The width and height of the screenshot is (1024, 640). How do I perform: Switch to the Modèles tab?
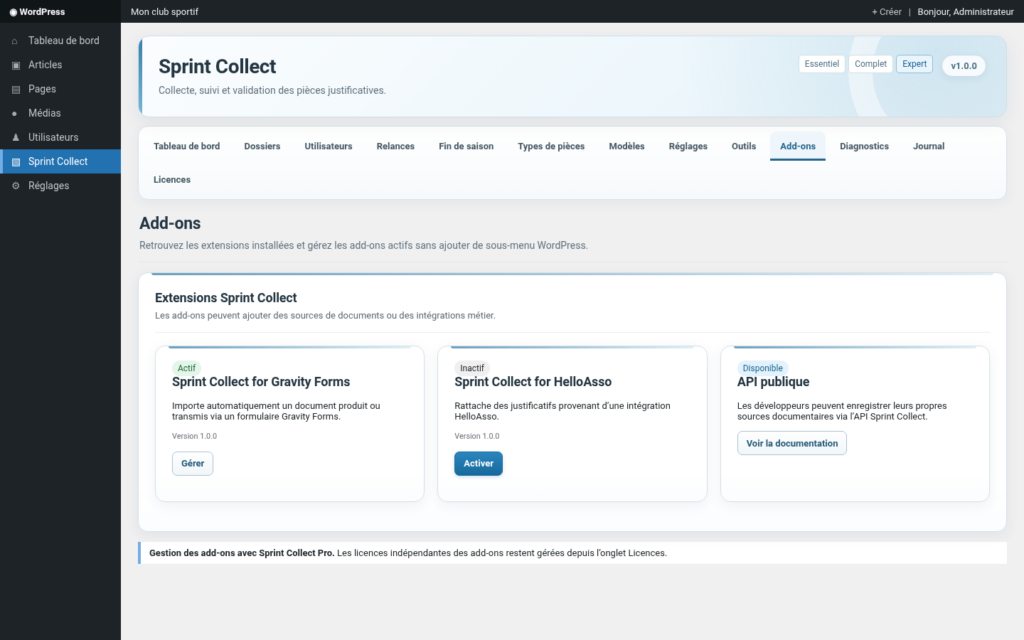pyautogui.click(x=626, y=146)
